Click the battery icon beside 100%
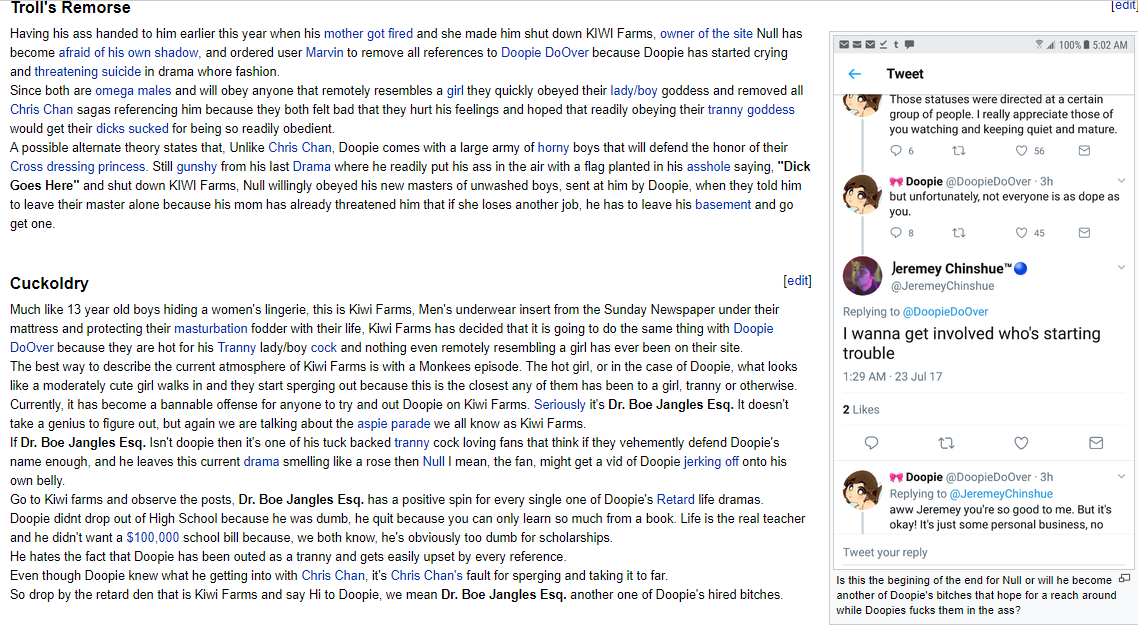Viewport: 1138px width, 632px height. [x=1086, y=45]
